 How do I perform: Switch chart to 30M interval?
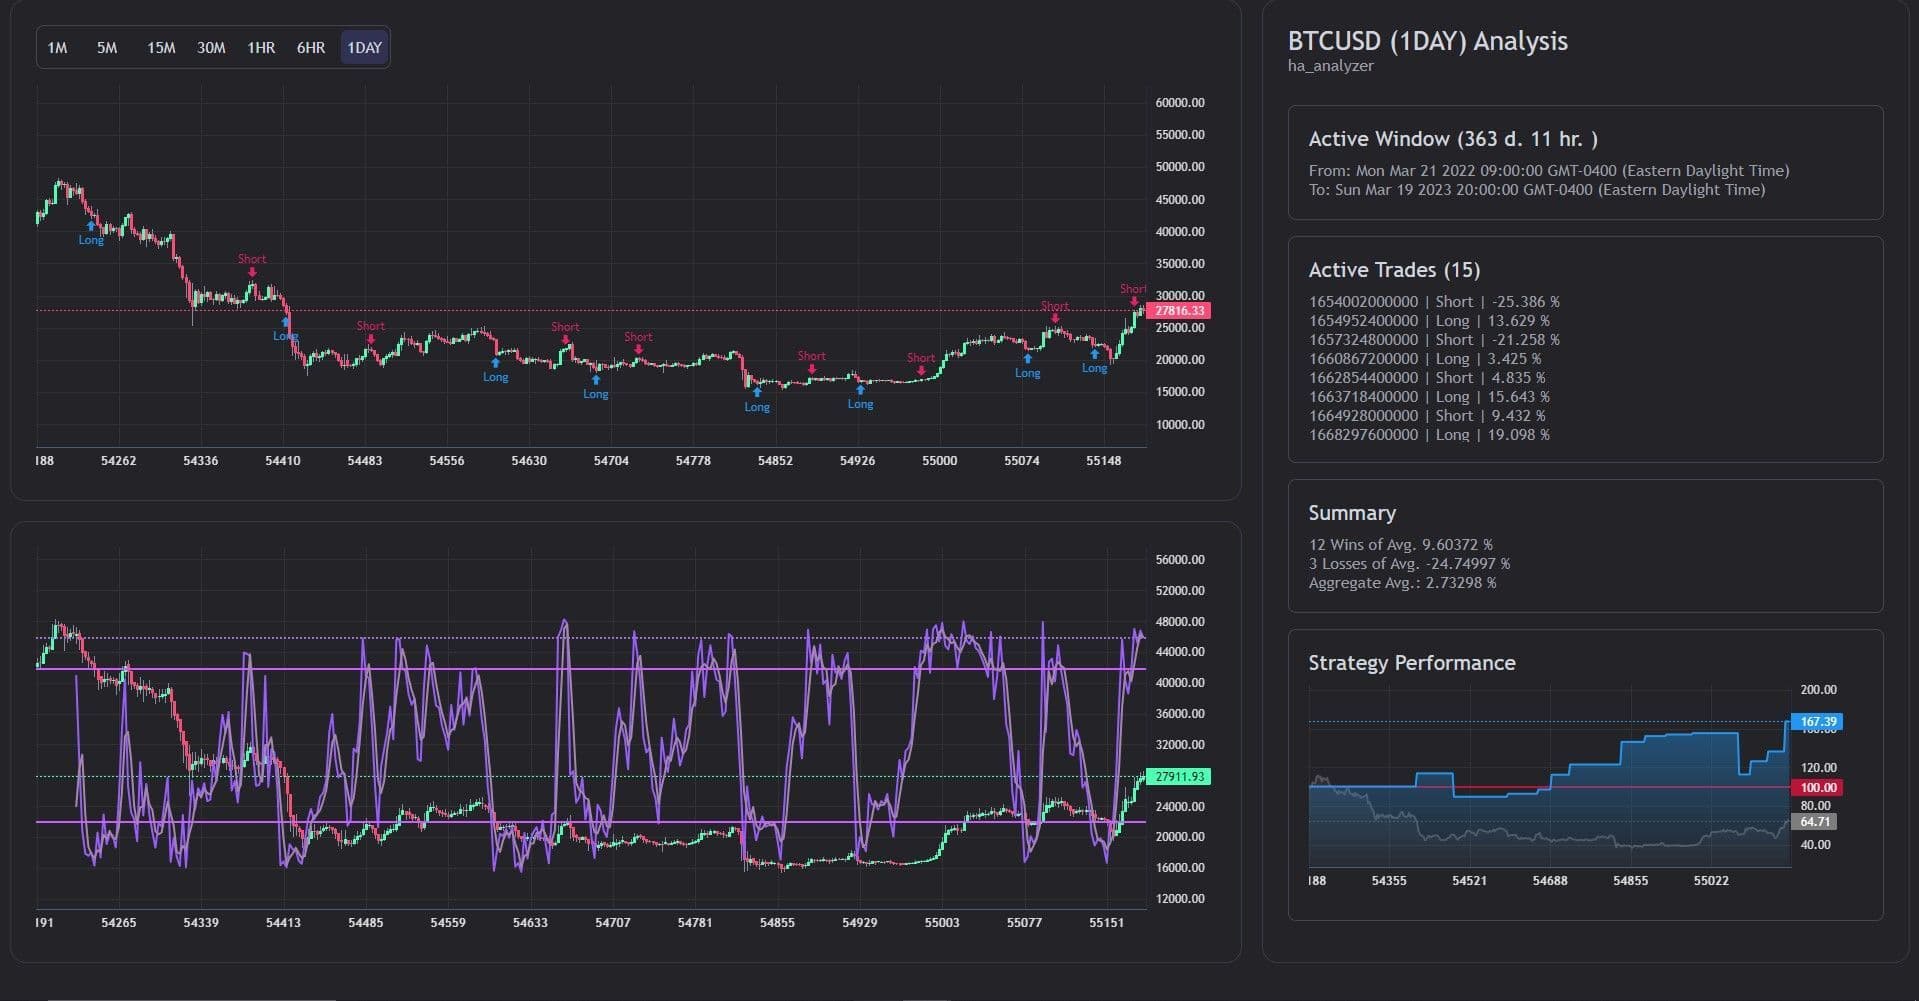click(211, 48)
